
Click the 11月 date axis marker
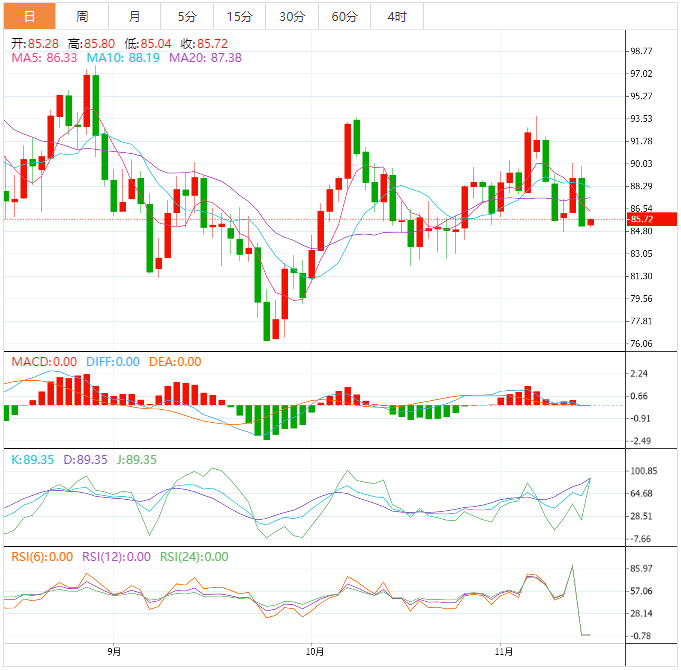point(505,651)
